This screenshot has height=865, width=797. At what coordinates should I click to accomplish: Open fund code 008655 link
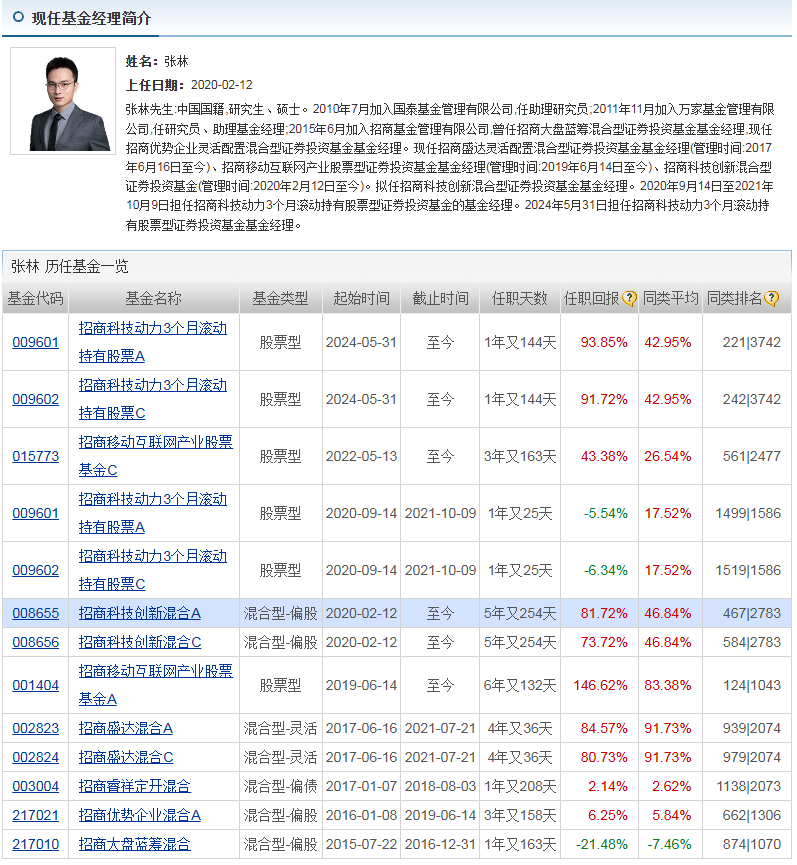pyautogui.click(x=35, y=613)
